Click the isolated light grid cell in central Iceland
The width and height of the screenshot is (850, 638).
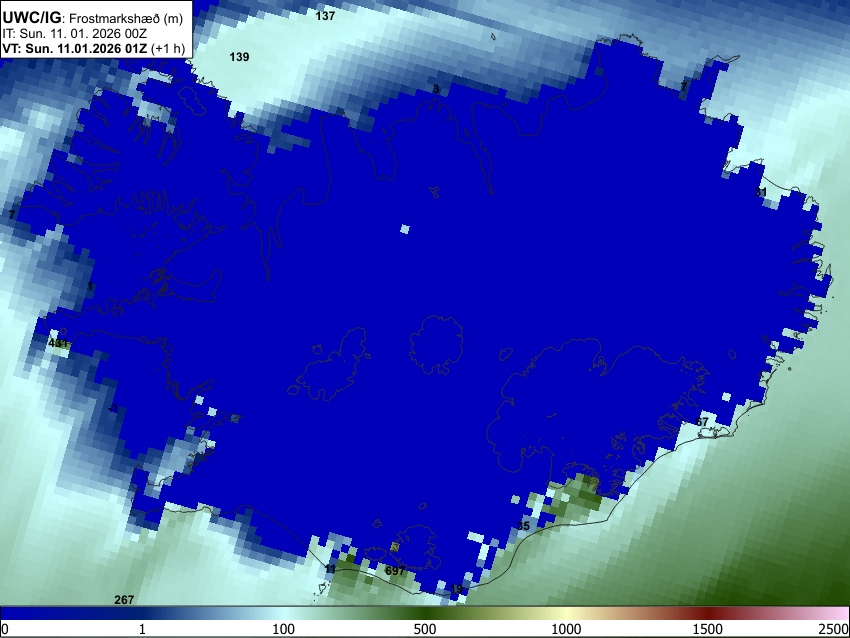404,229
